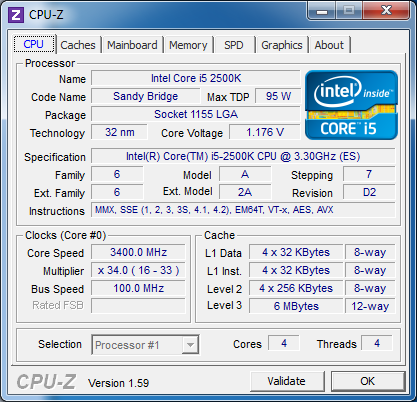Click the Validate button

pos(286,381)
